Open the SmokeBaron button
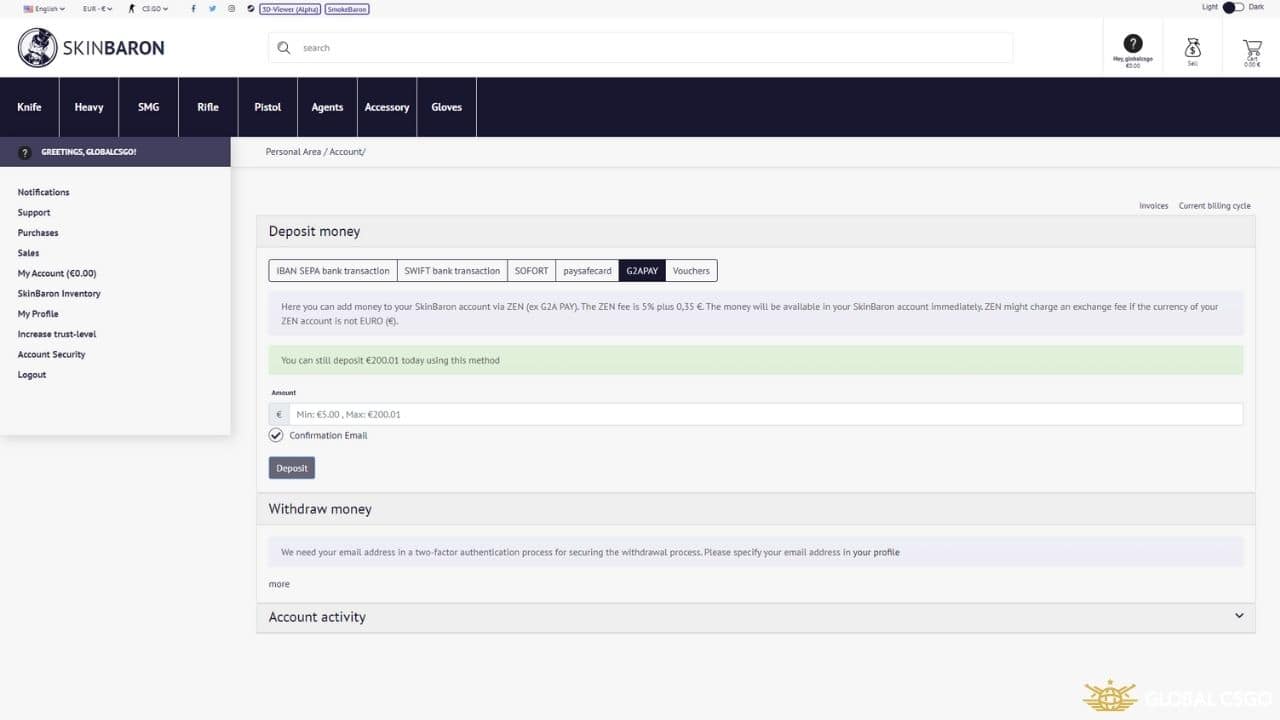Screen dimensions: 1280x720 point(347,8)
